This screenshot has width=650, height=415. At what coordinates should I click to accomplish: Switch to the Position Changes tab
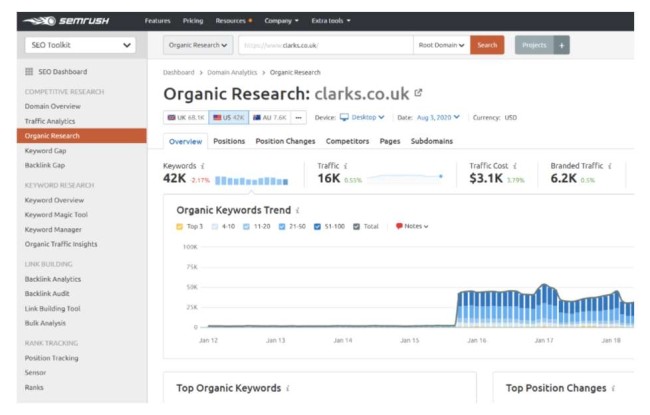tap(285, 141)
